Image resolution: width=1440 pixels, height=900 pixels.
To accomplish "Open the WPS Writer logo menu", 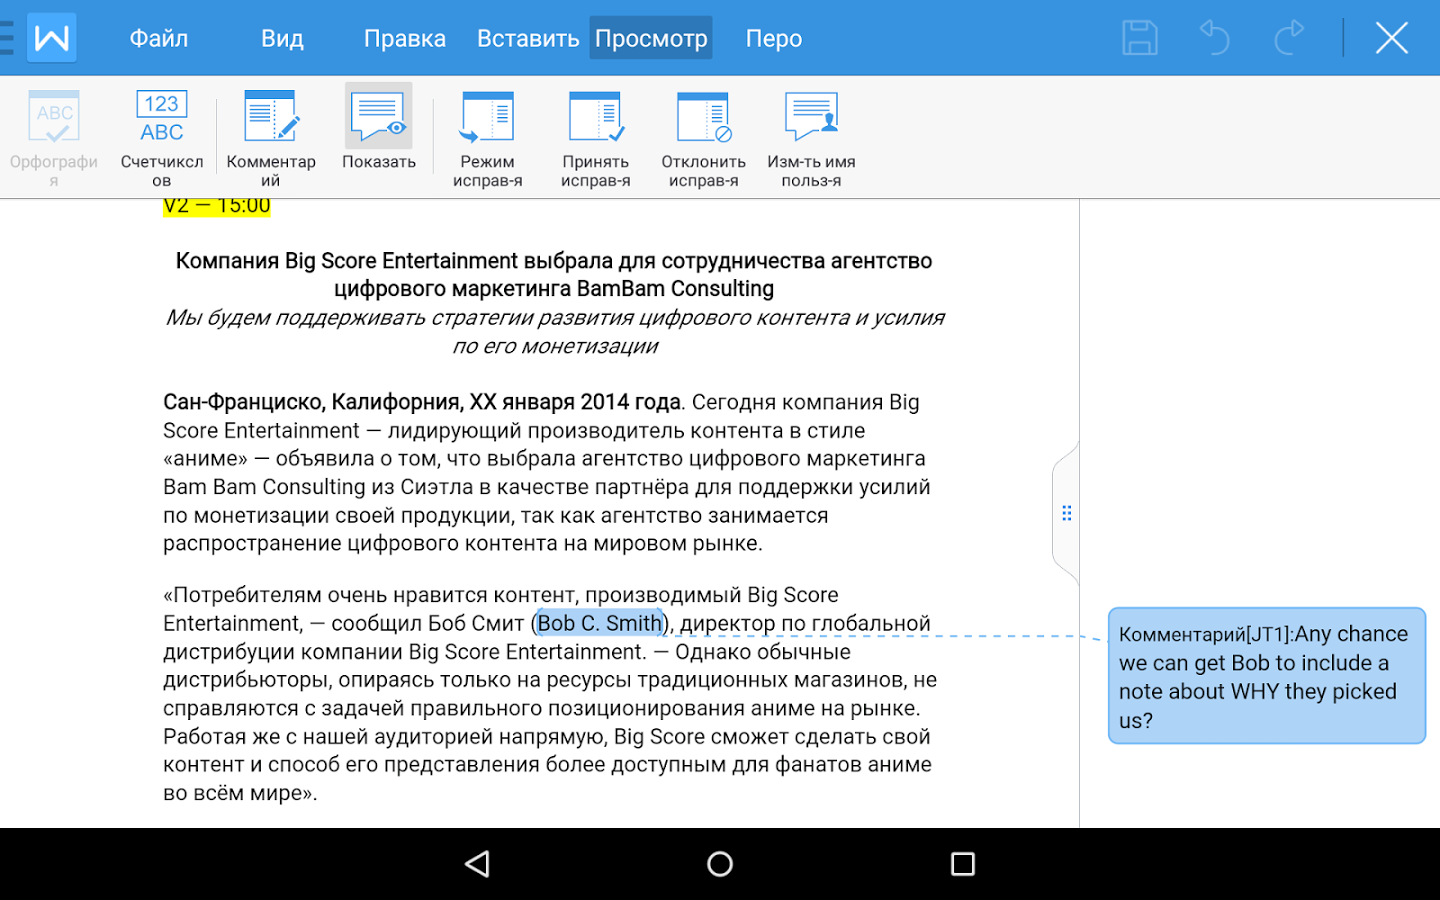I will click(x=52, y=38).
